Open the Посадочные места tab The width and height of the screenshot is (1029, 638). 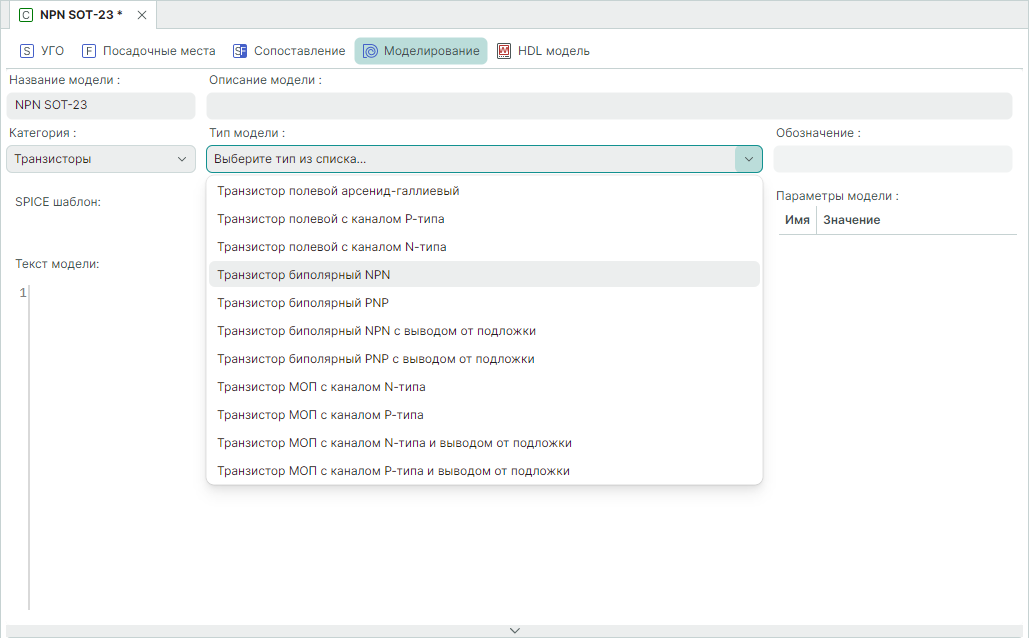(x=148, y=51)
